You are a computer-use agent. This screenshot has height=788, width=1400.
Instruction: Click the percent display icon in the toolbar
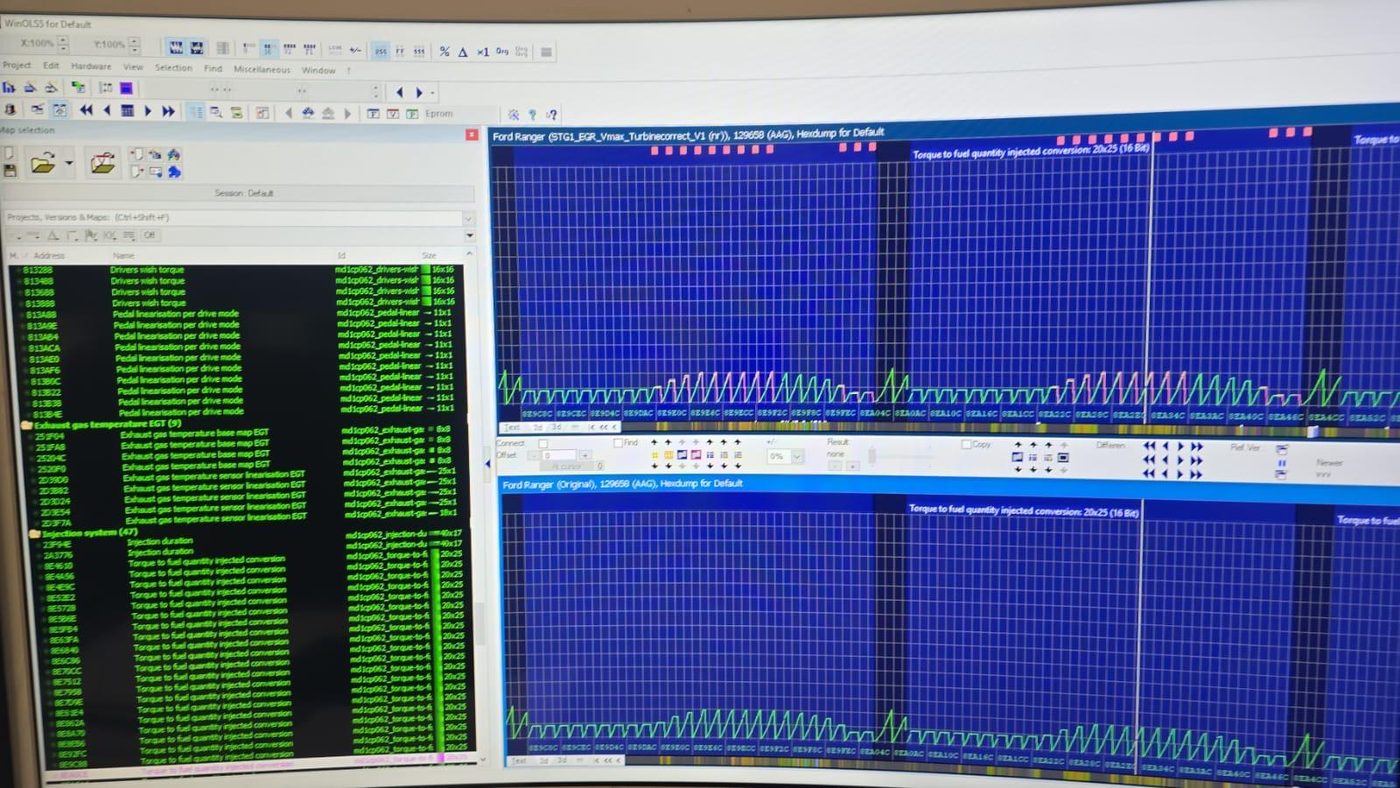coord(445,51)
